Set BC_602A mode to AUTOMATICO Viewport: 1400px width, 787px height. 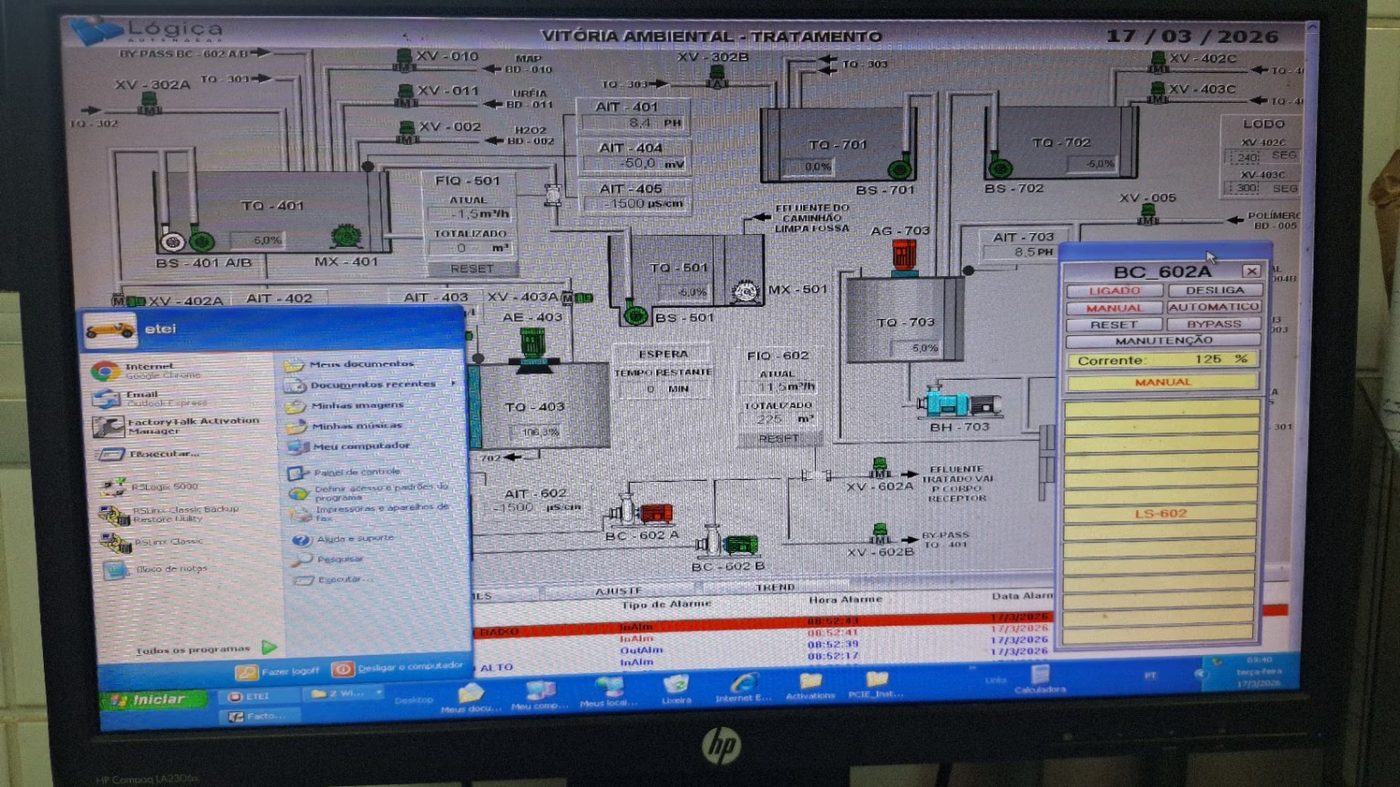coord(1214,307)
